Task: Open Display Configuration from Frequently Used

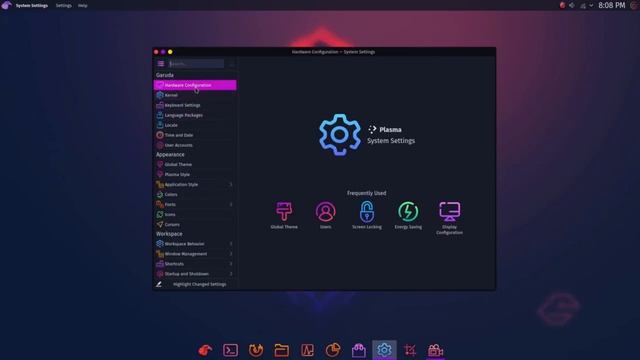Action: coord(449,218)
